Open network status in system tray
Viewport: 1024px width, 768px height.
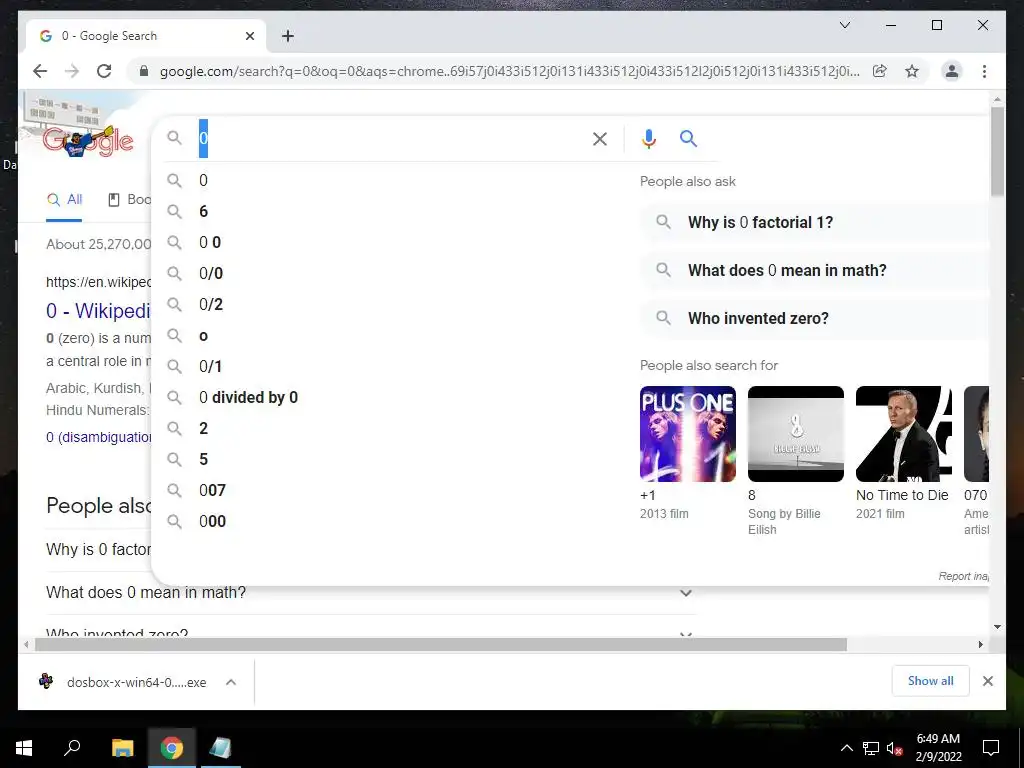point(871,748)
